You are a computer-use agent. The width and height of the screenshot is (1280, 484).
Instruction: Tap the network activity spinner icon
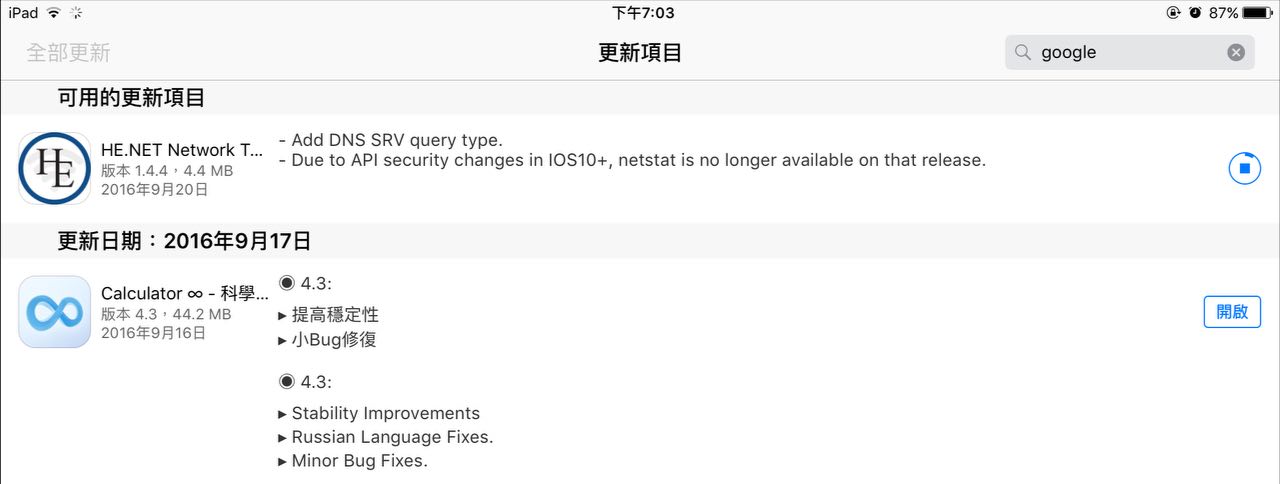pyautogui.click(x=77, y=13)
